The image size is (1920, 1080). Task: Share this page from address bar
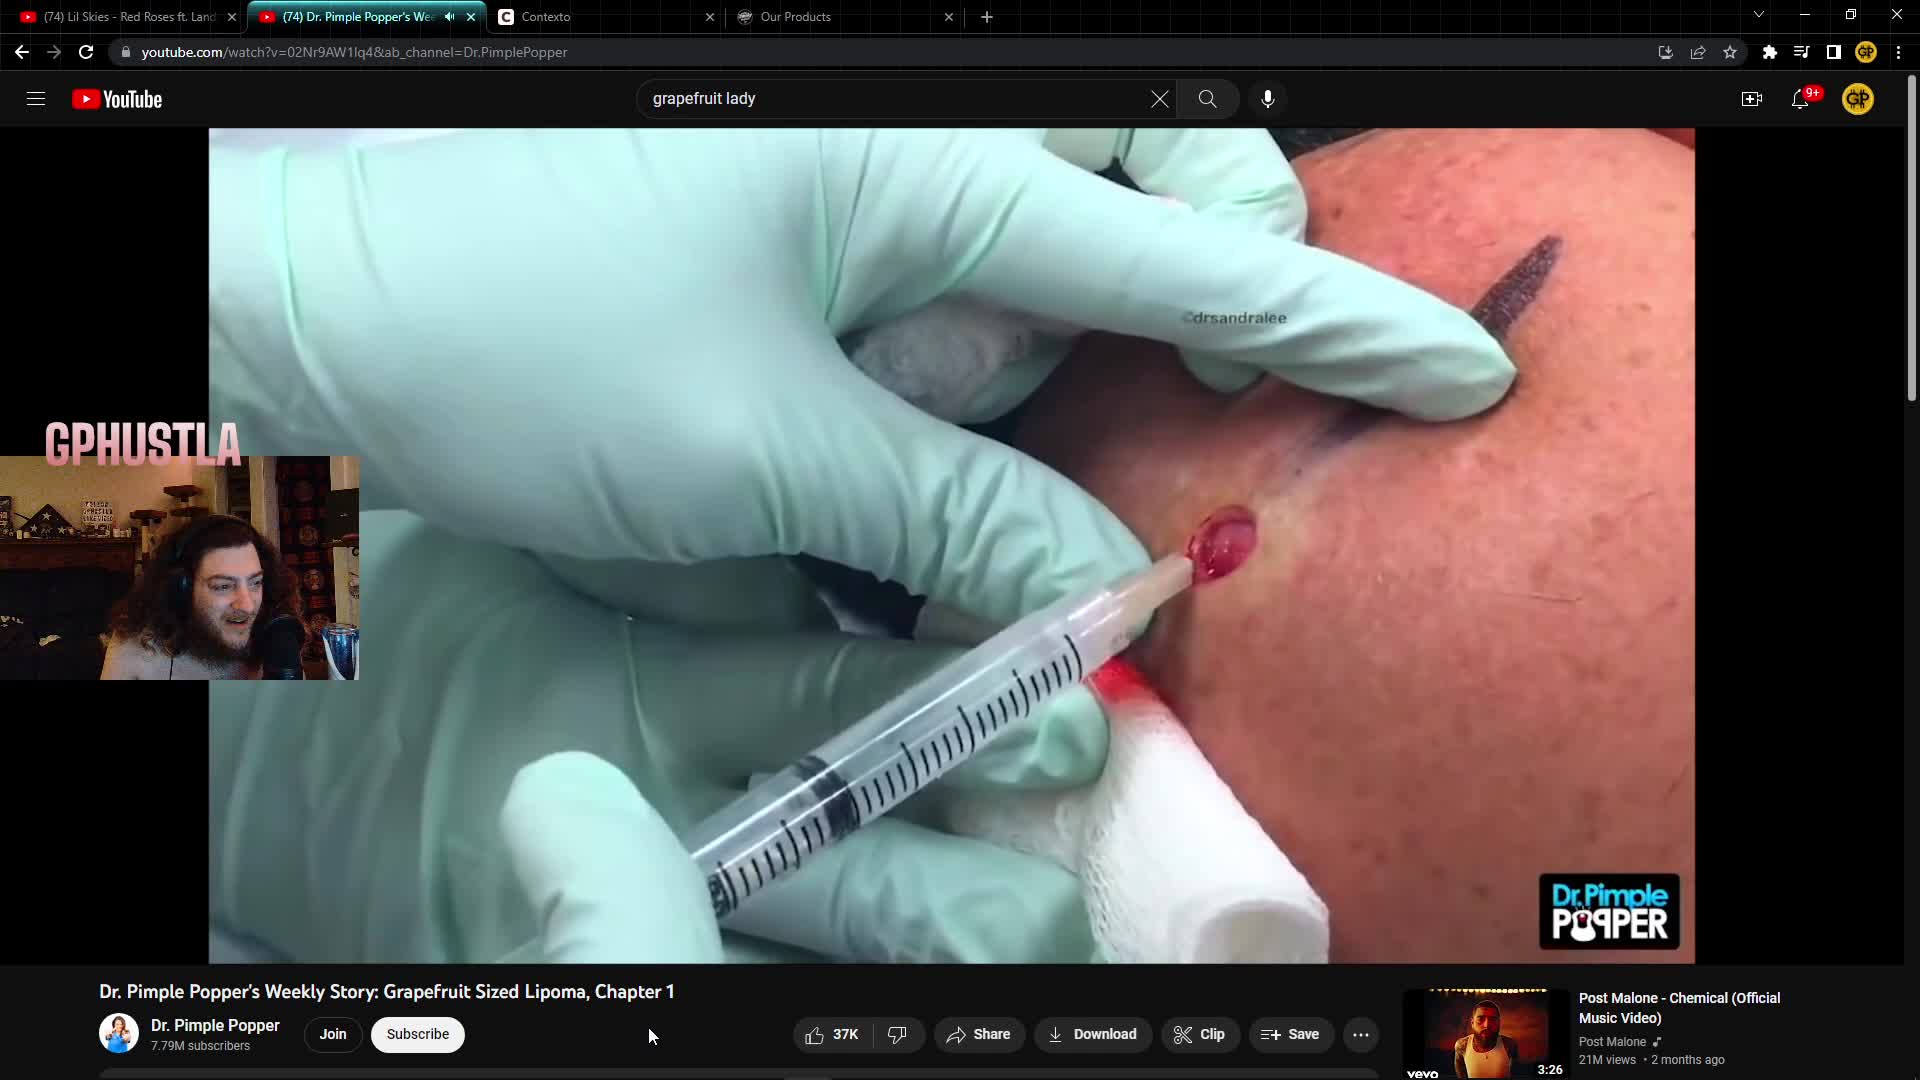[x=1698, y=52]
